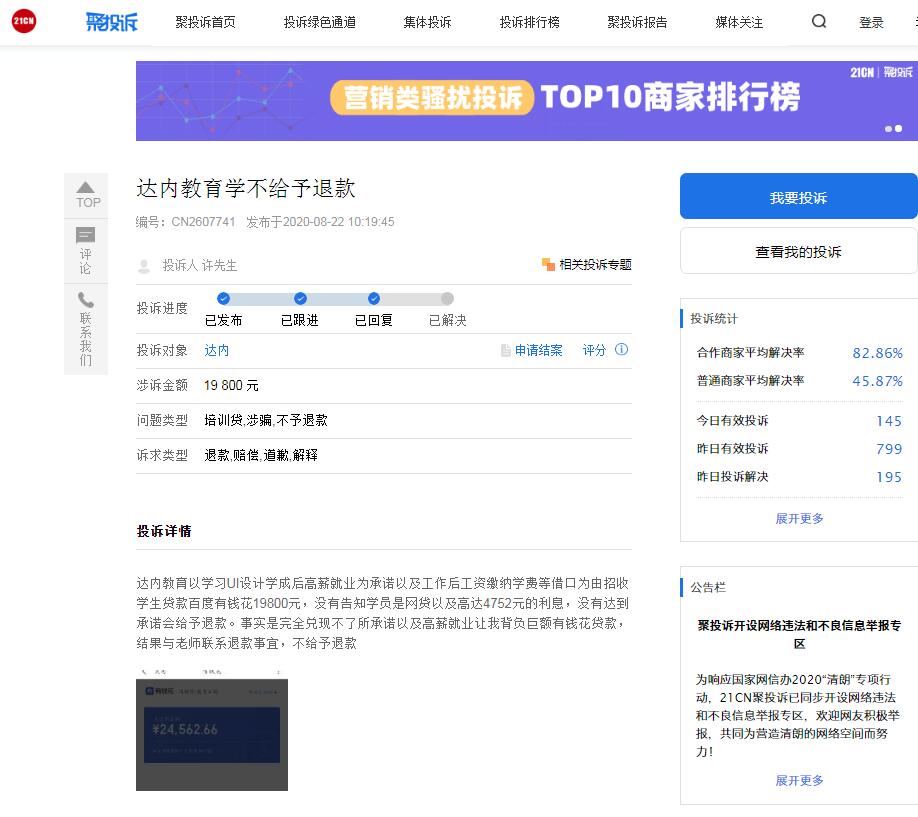
Task: Expand 展开更多 under 投诉统计
Action: [799, 518]
